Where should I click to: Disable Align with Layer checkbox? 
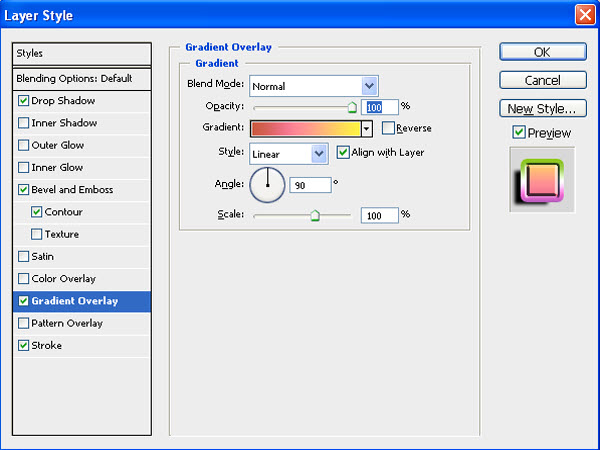pyautogui.click(x=343, y=153)
